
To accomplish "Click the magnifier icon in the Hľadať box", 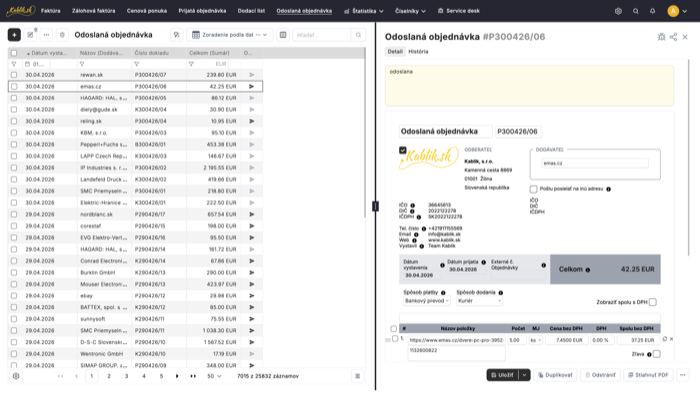I will click(x=358, y=35).
